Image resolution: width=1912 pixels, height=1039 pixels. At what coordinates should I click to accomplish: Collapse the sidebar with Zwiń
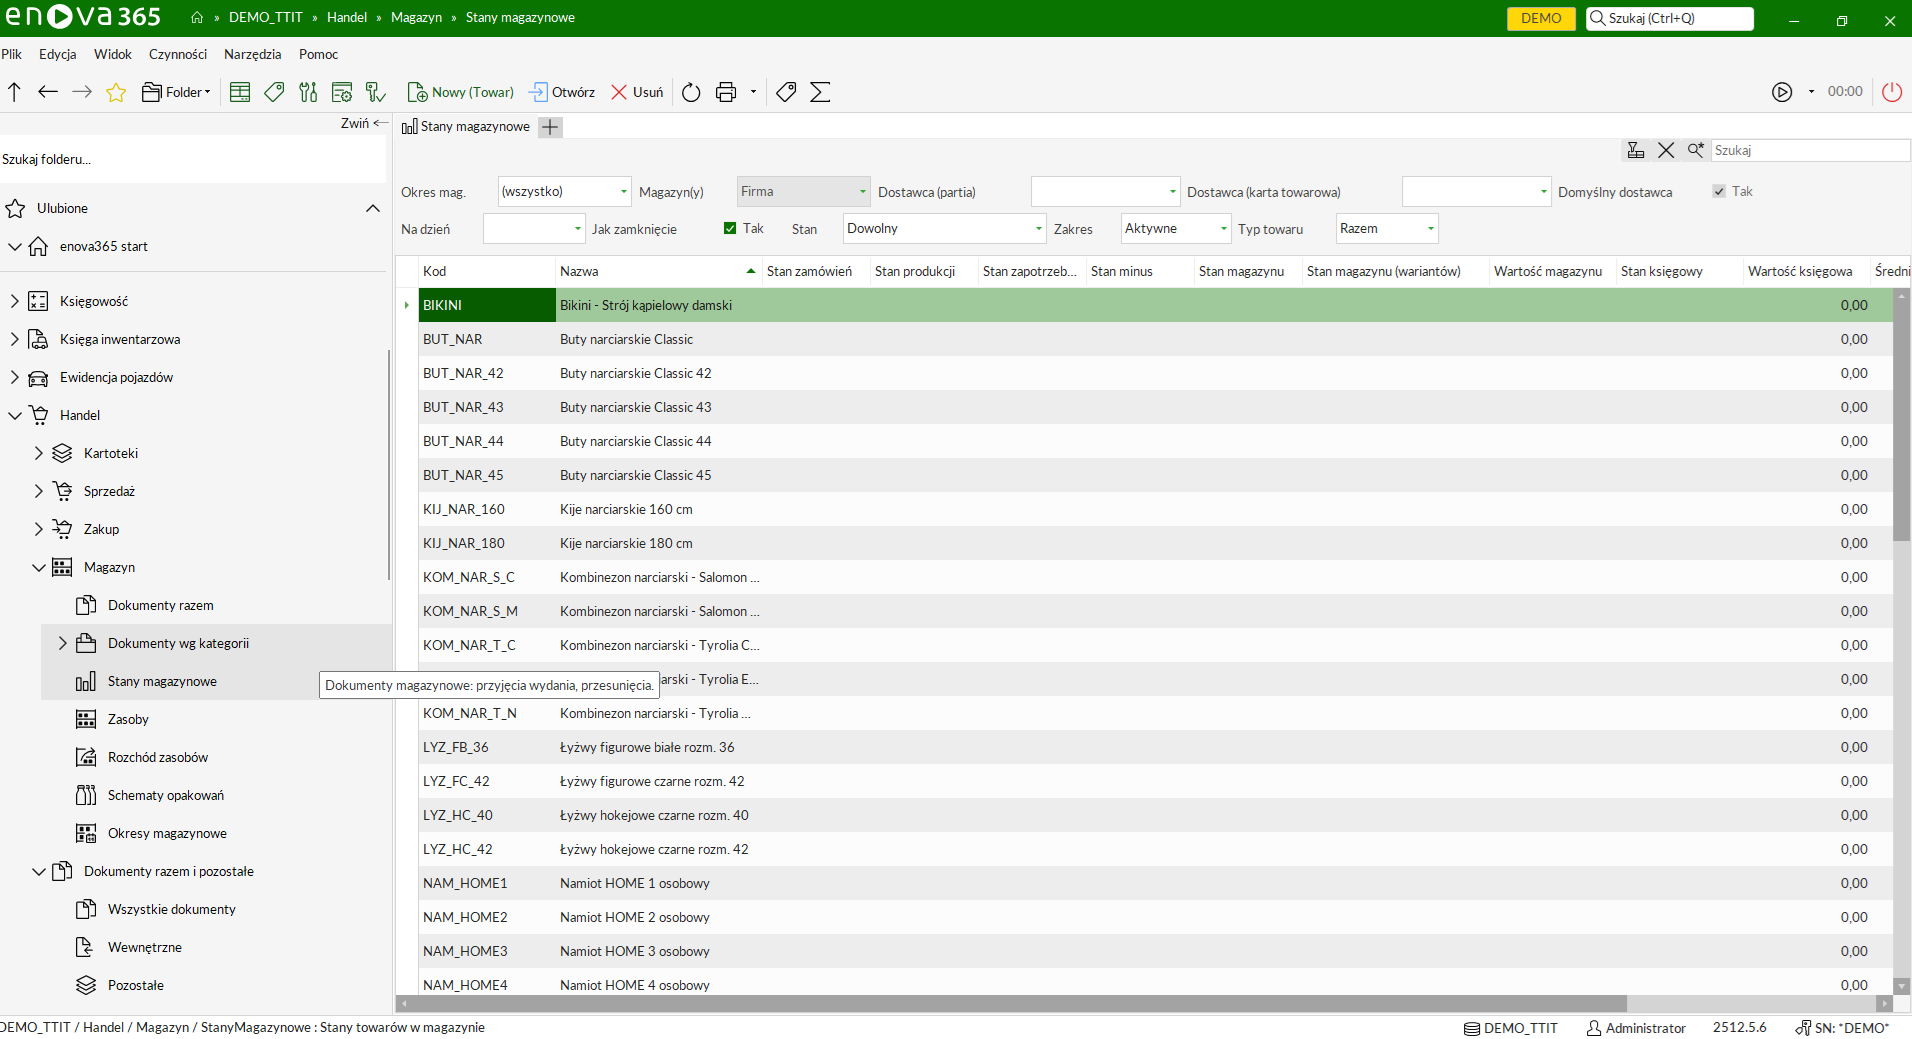tap(364, 123)
